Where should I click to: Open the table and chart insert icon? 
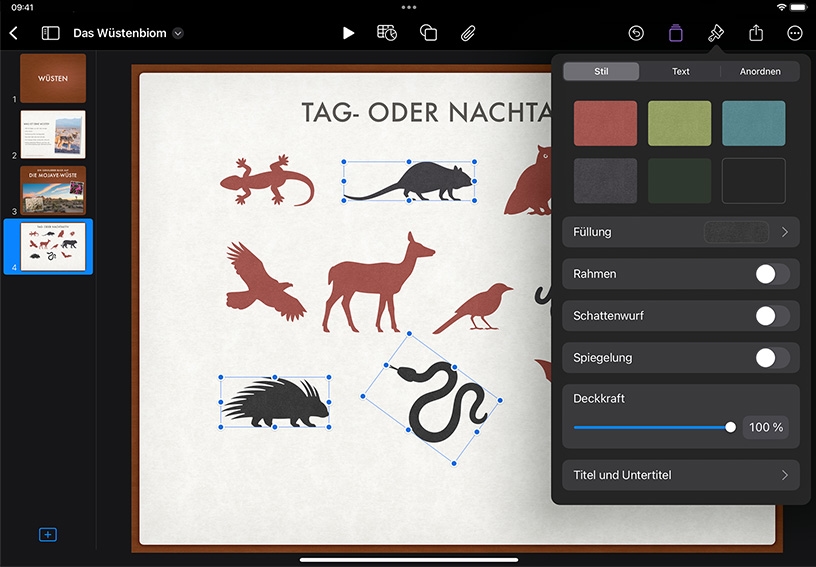[x=387, y=33]
